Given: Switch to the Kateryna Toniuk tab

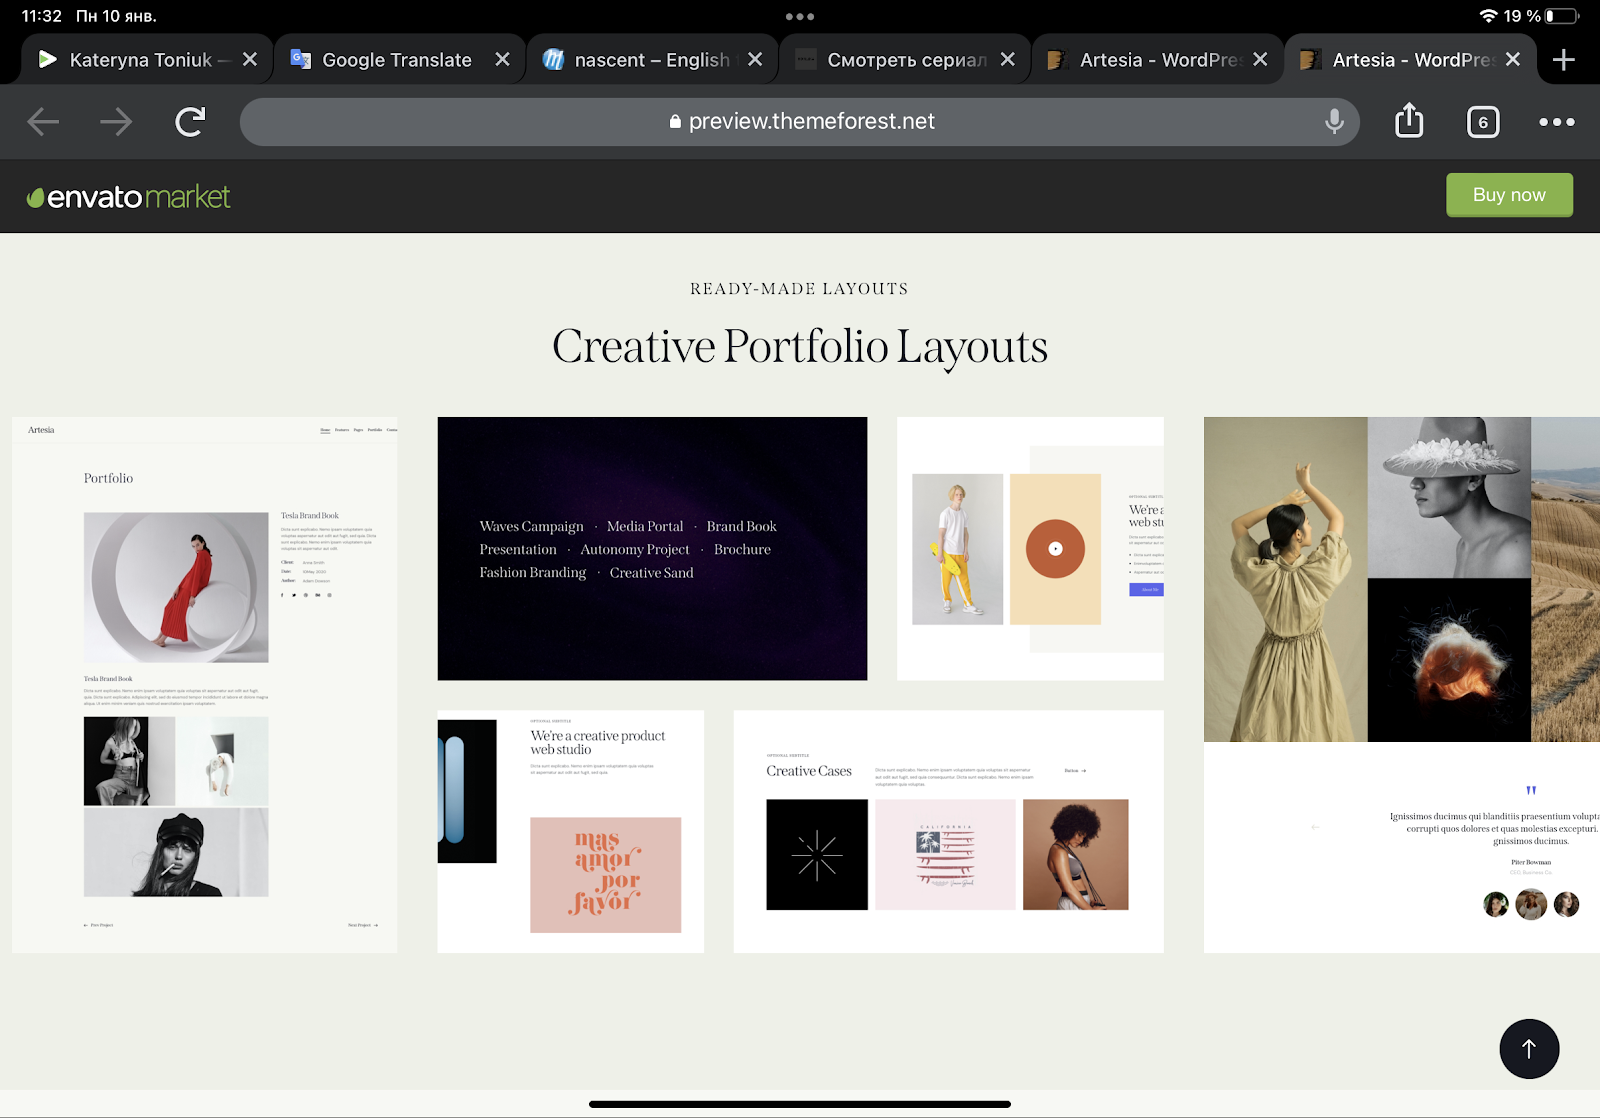Looking at the screenshot, I should pyautogui.click(x=146, y=60).
